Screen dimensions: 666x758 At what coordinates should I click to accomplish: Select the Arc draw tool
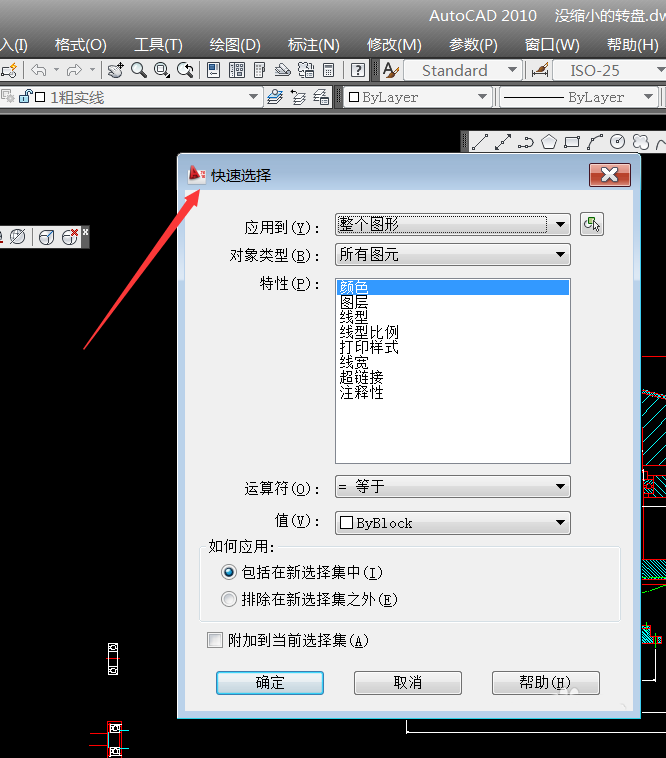click(x=595, y=142)
